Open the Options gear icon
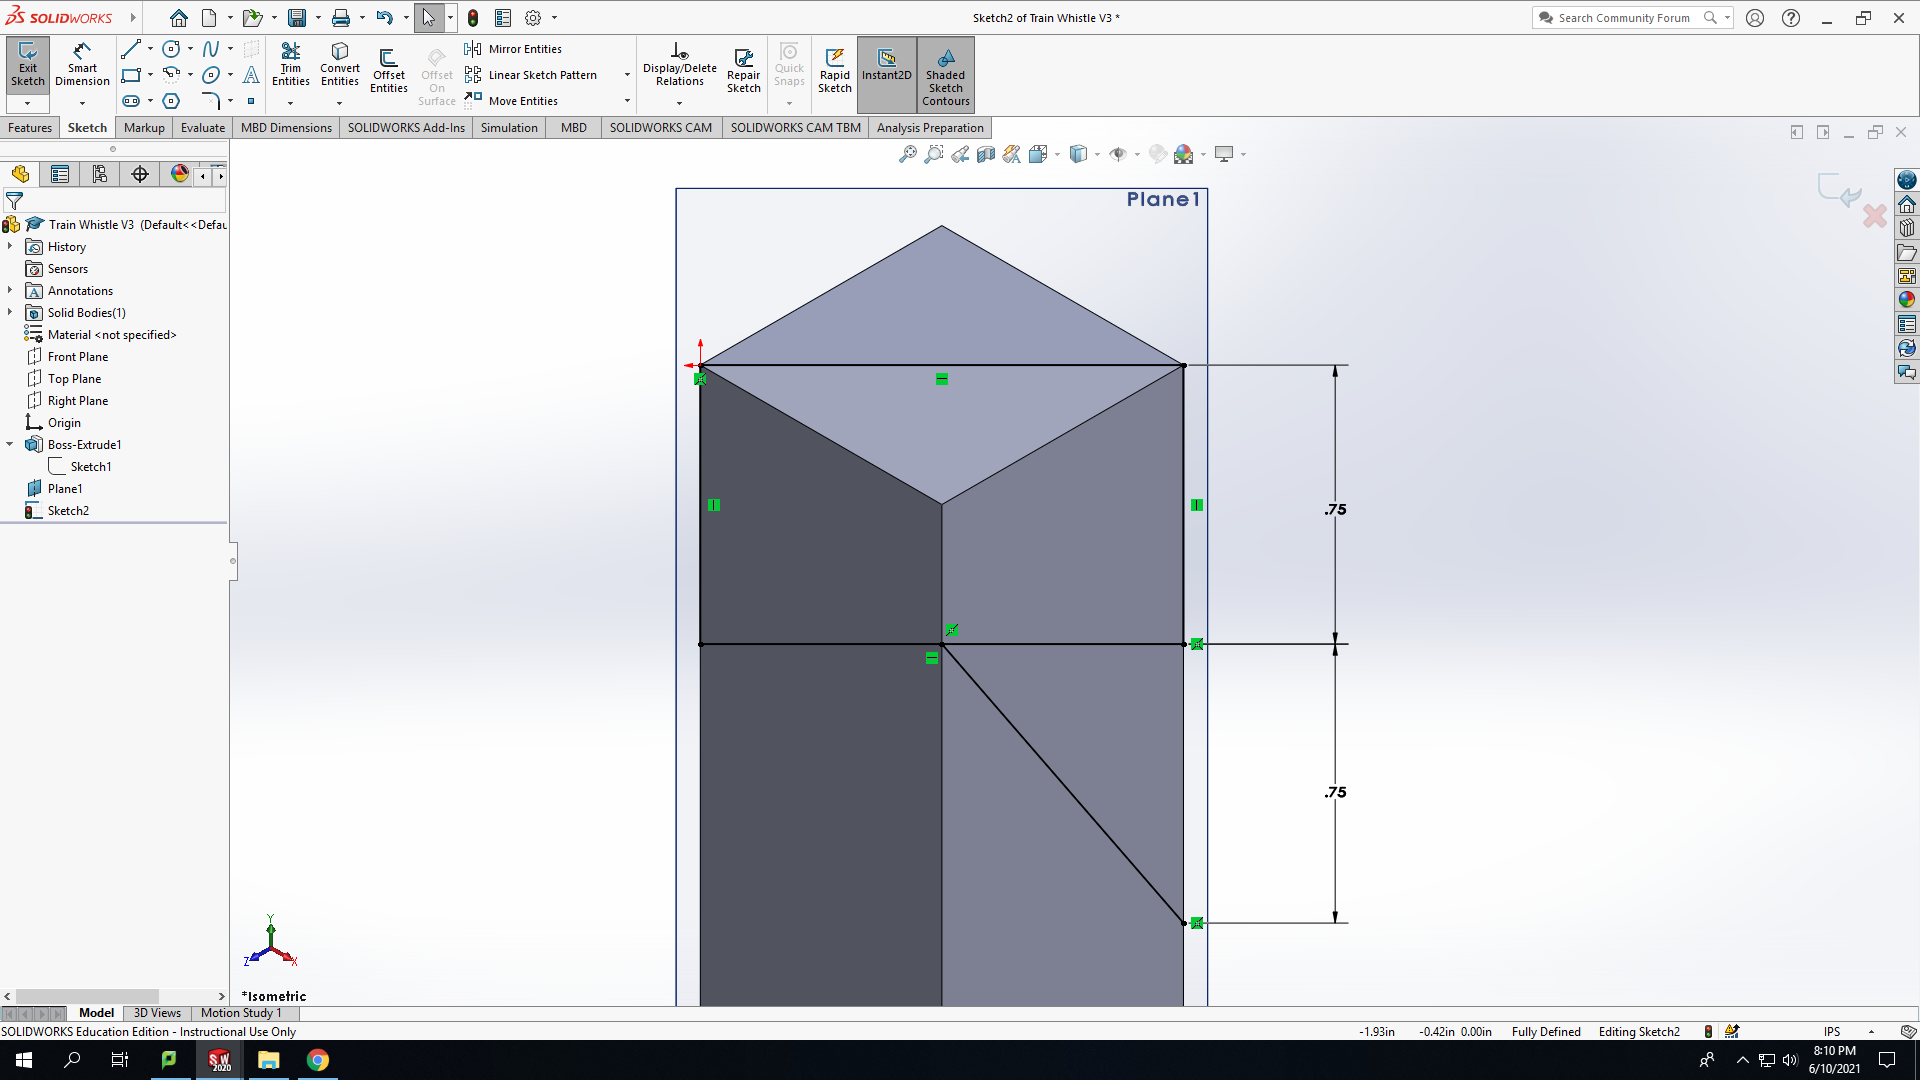 (533, 18)
